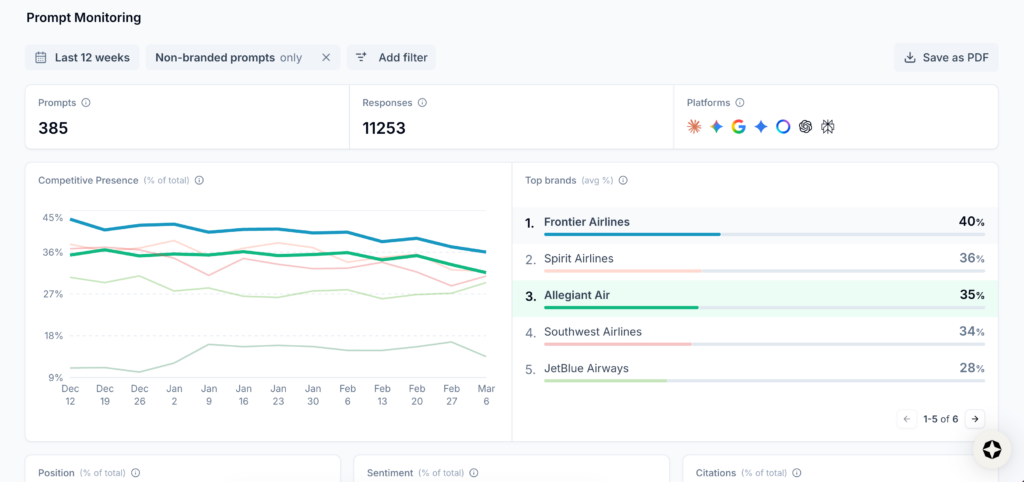
Task: Click the Perplexity platform icon
Action: pos(828,127)
